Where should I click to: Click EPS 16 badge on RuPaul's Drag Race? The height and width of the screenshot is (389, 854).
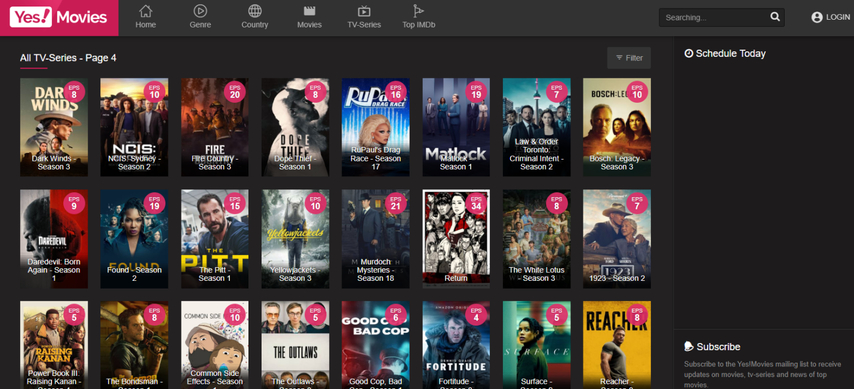[x=396, y=92]
